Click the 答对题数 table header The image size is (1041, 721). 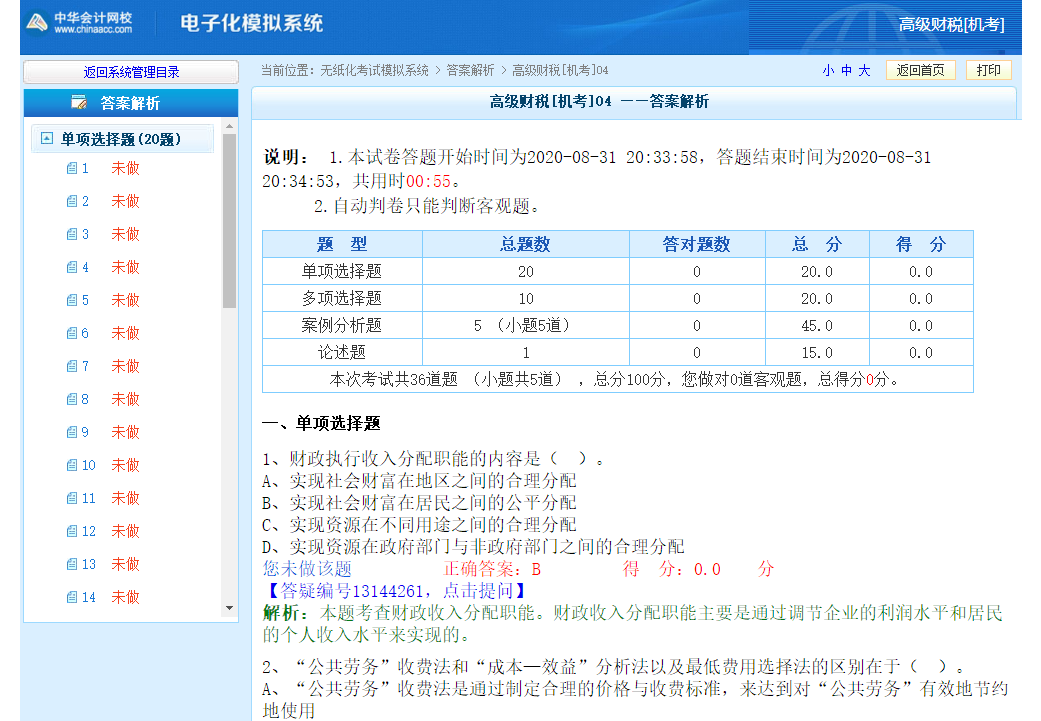696,244
